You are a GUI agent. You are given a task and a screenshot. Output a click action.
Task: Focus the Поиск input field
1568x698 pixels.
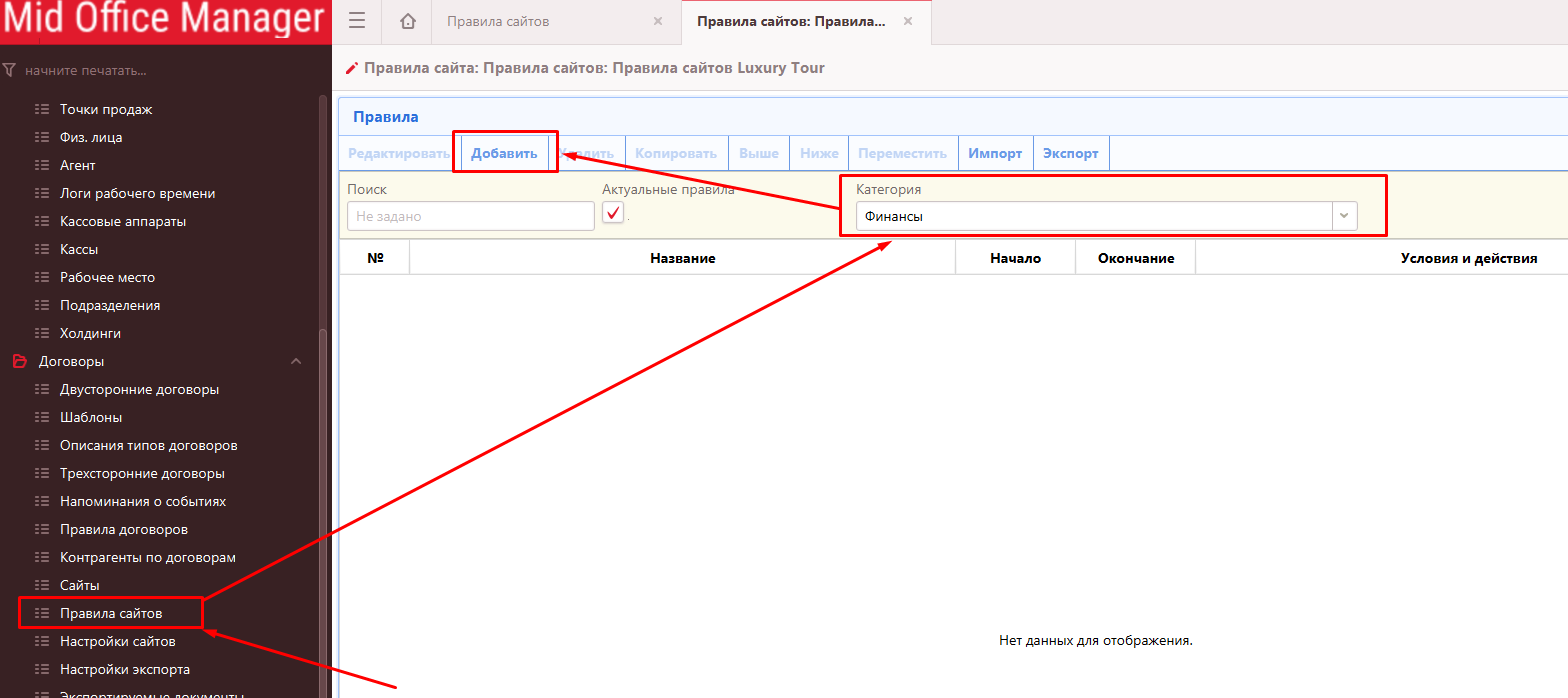tap(470, 216)
